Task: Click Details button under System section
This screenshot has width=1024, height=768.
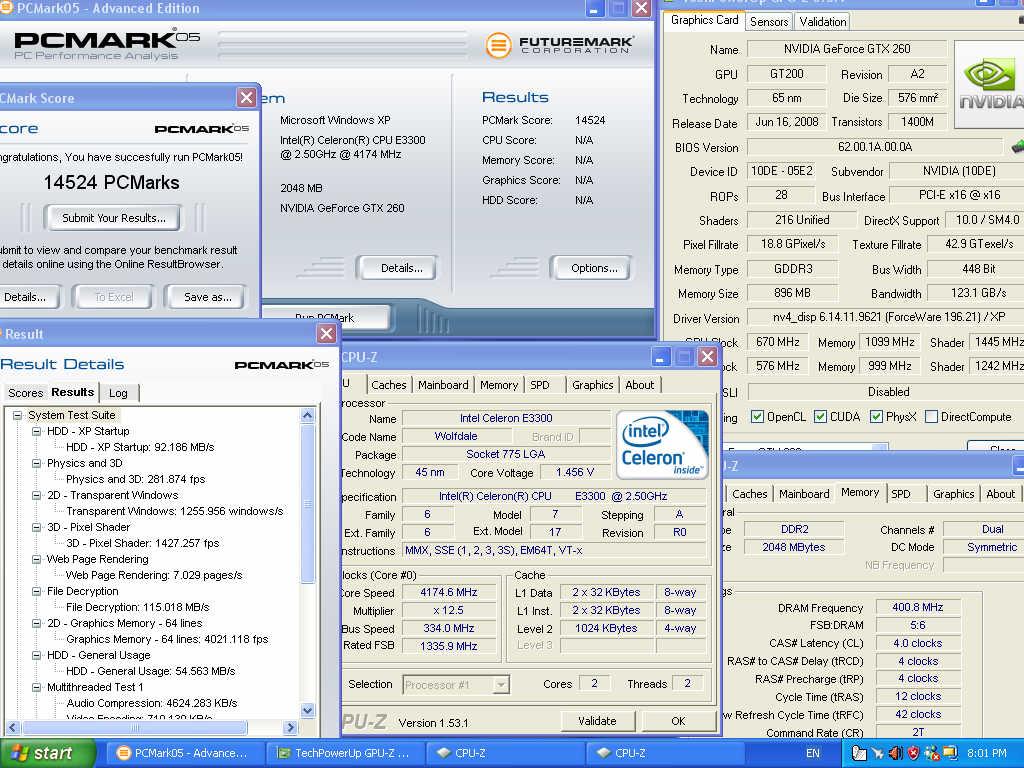Action: (x=397, y=268)
